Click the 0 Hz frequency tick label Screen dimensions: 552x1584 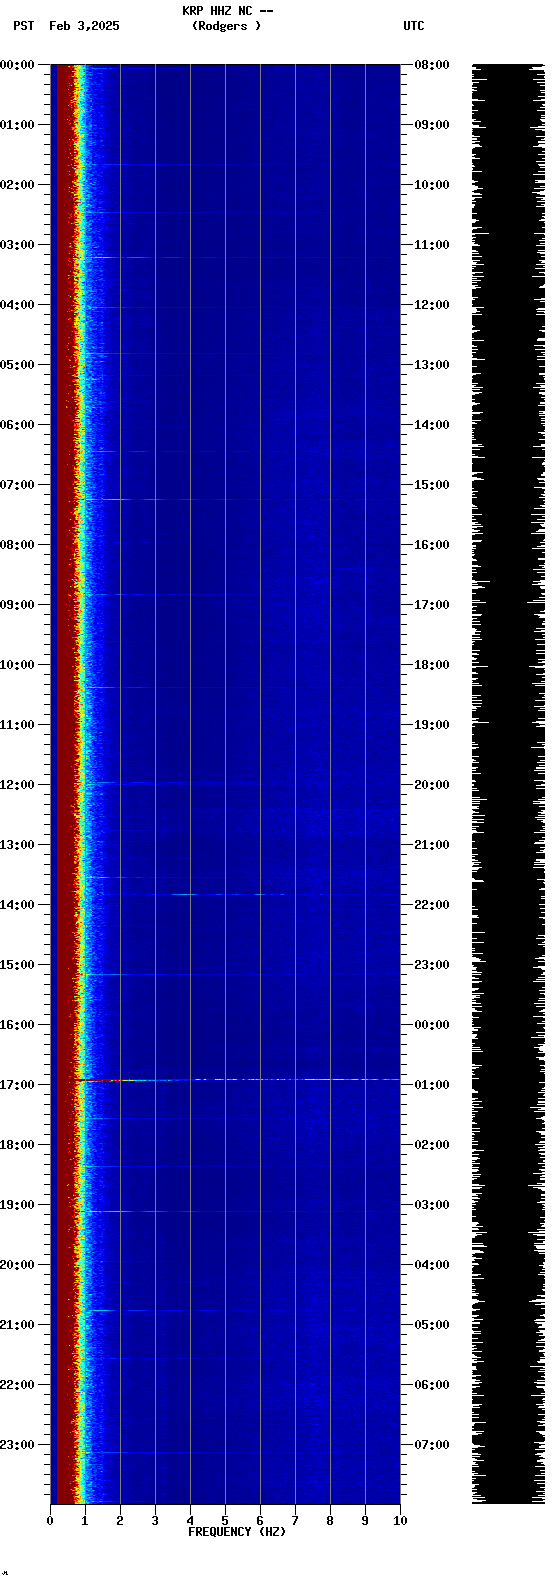tap(50, 1521)
